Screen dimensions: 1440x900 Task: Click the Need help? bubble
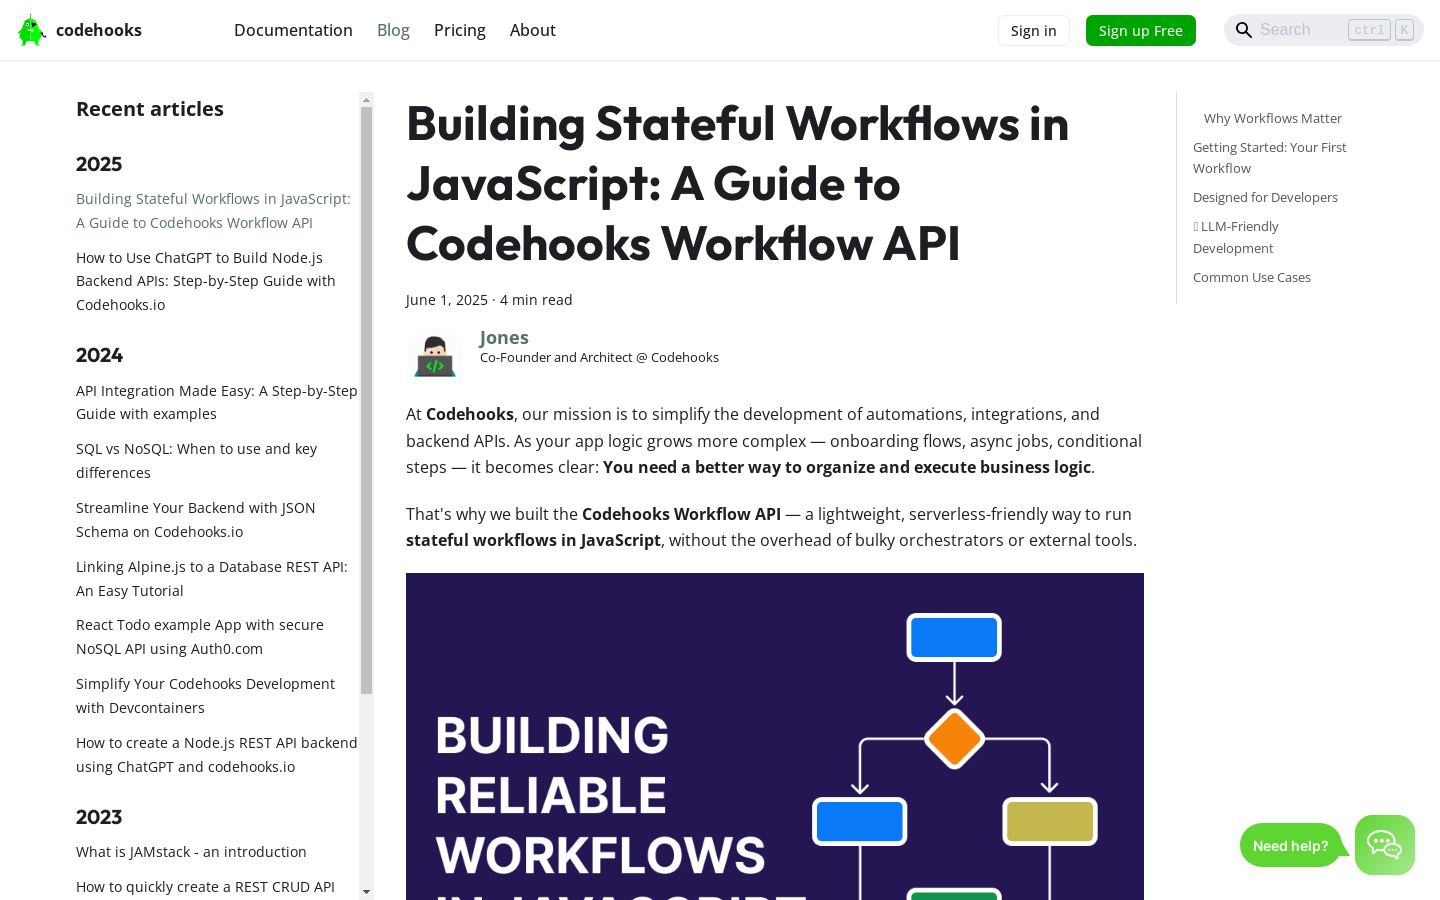(1291, 845)
